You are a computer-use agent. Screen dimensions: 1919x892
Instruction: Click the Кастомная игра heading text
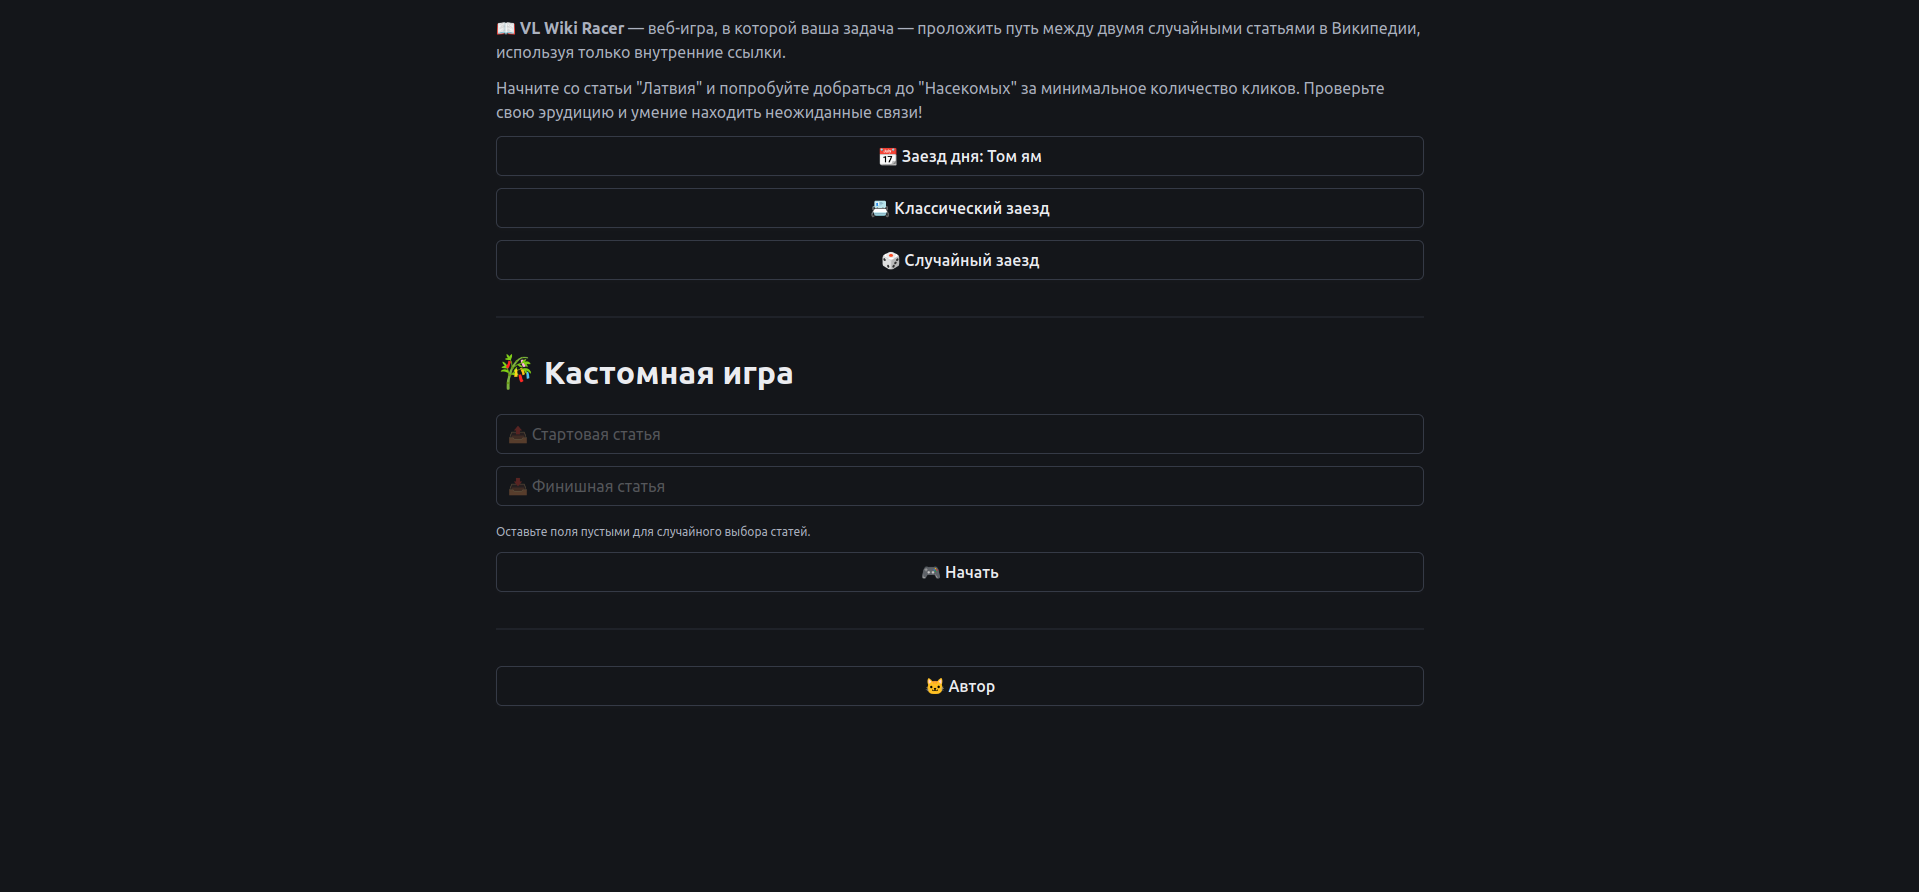(668, 374)
